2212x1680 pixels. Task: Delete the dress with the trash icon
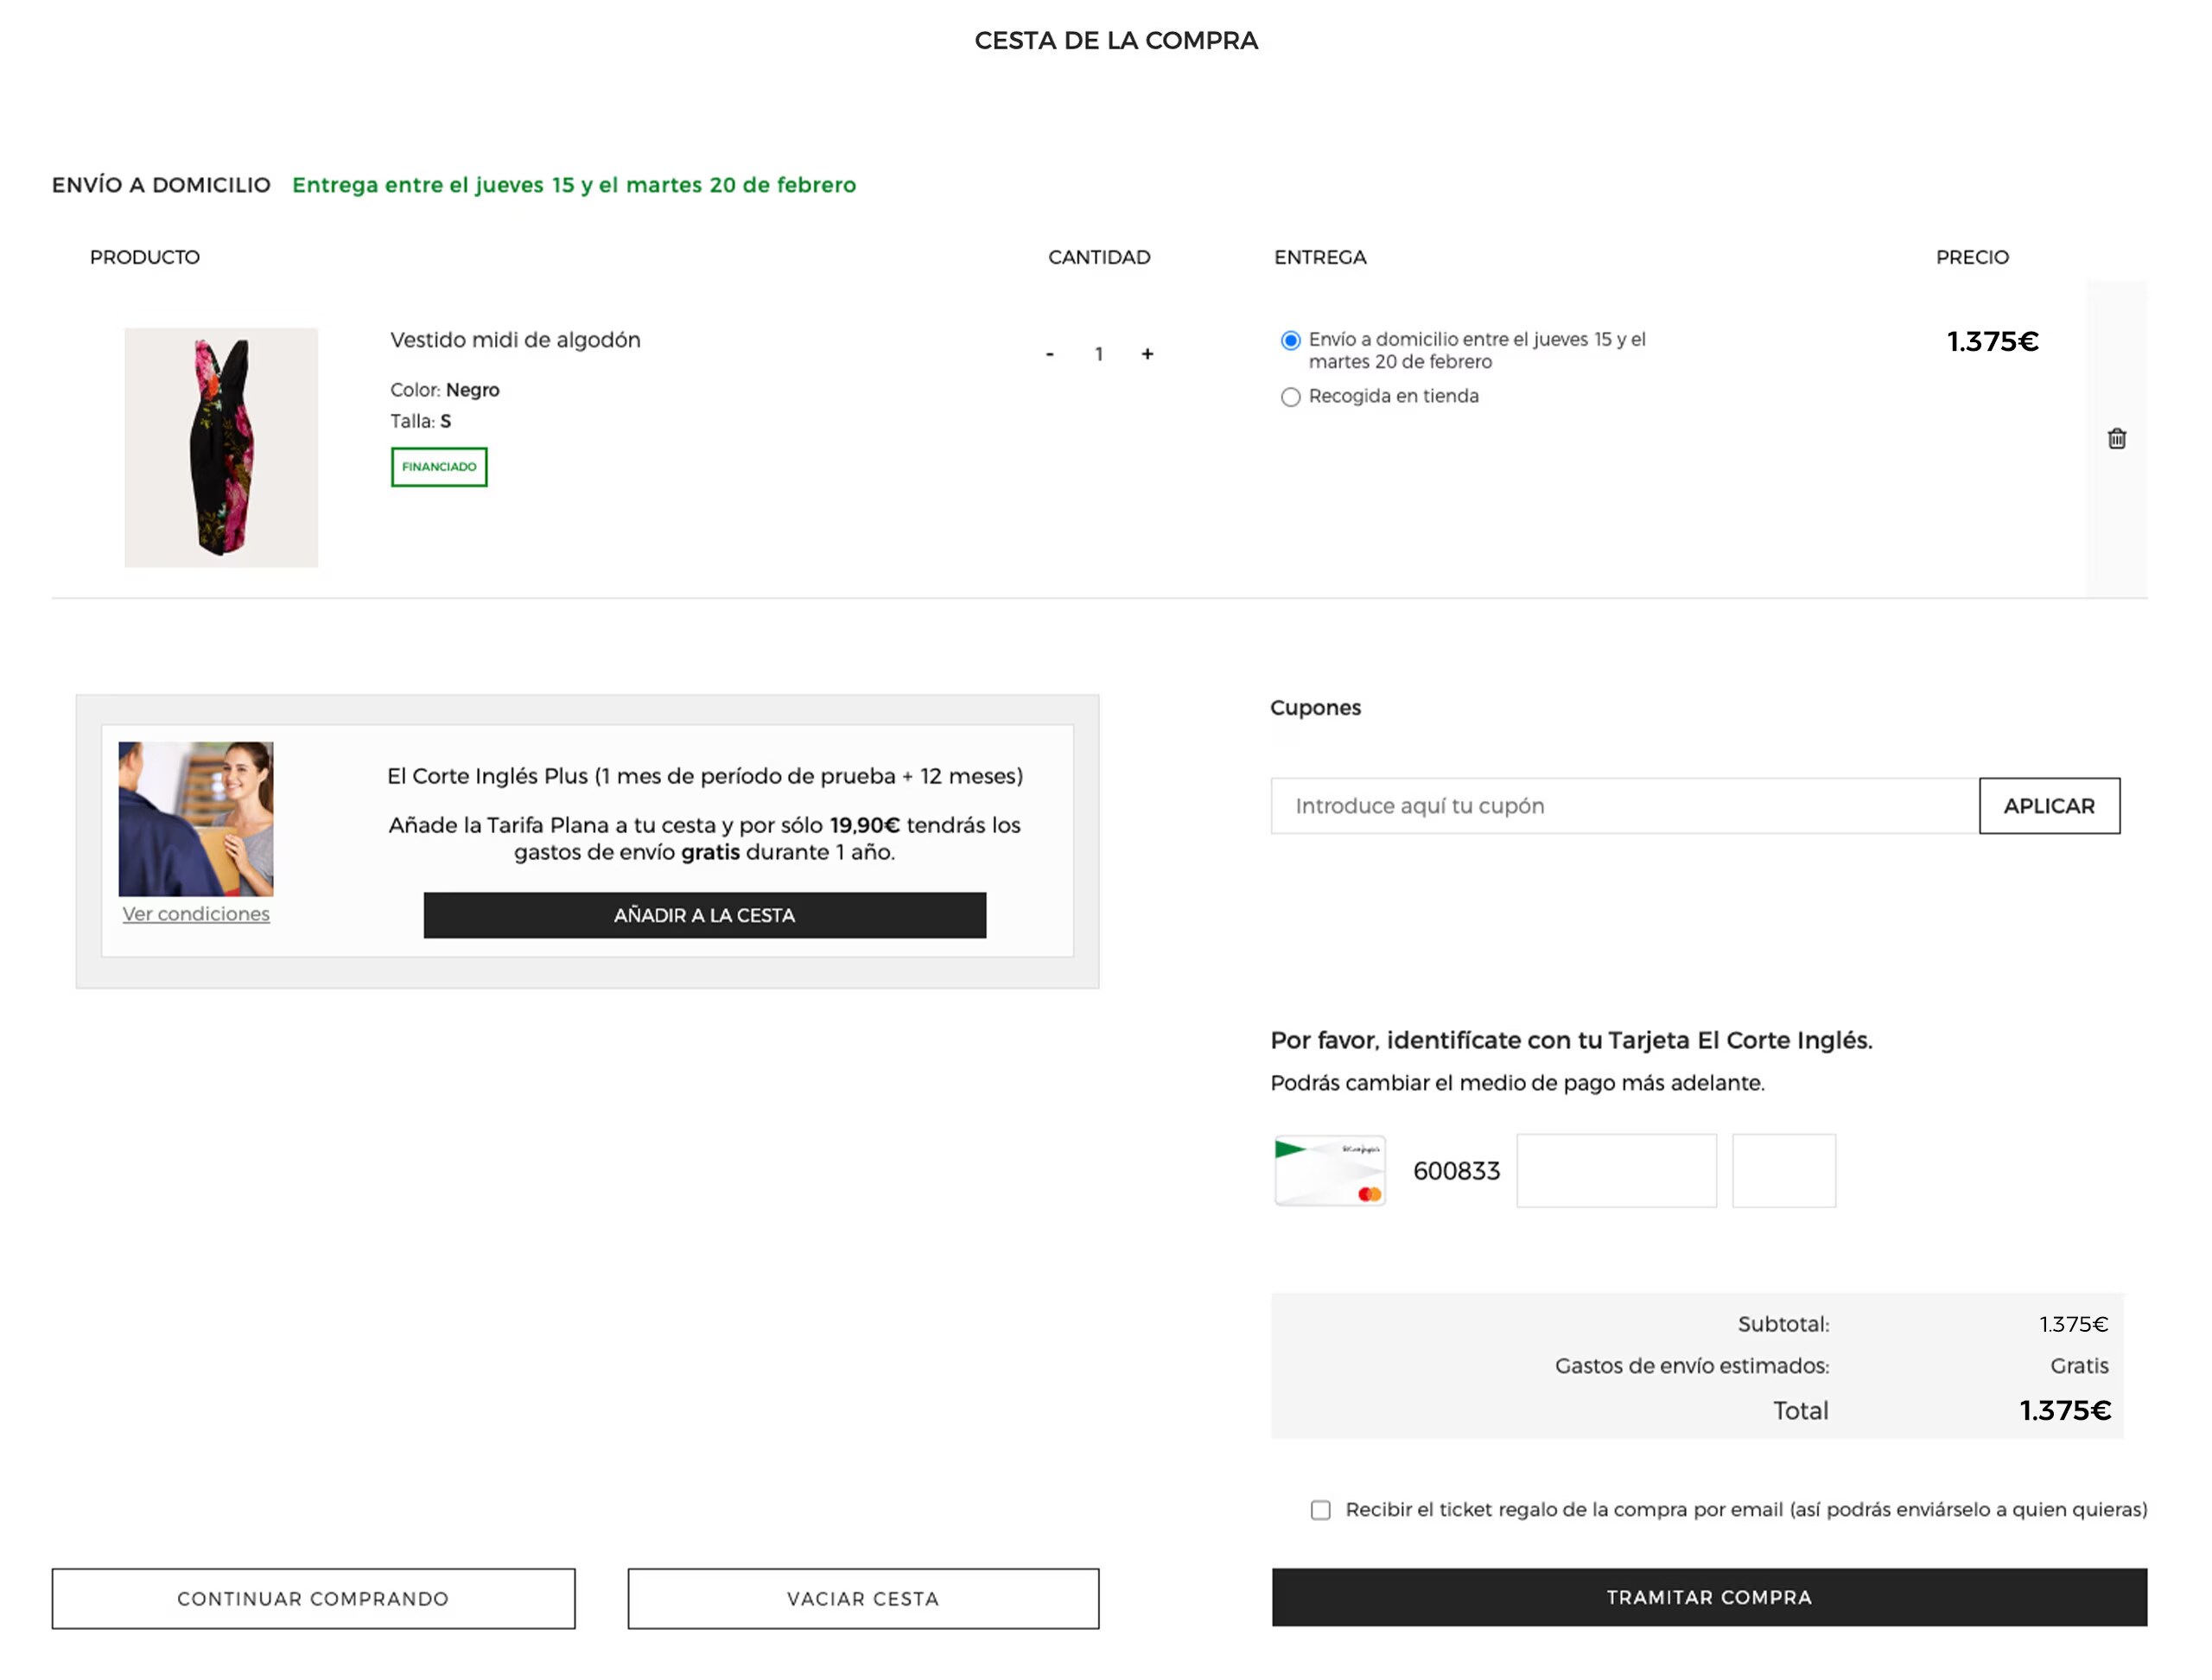pos(2116,438)
